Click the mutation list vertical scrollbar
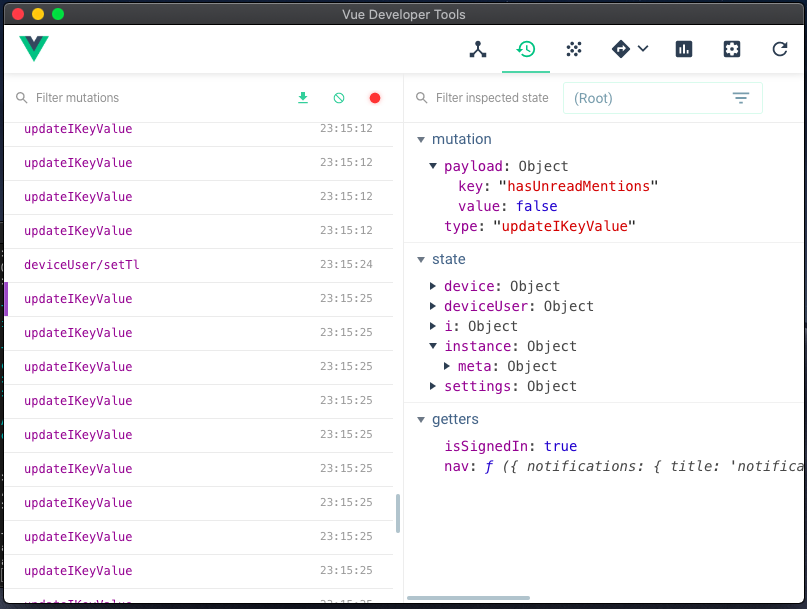This screenshot has height=609, width=807. pyautogui.click(x=398, y=514)
